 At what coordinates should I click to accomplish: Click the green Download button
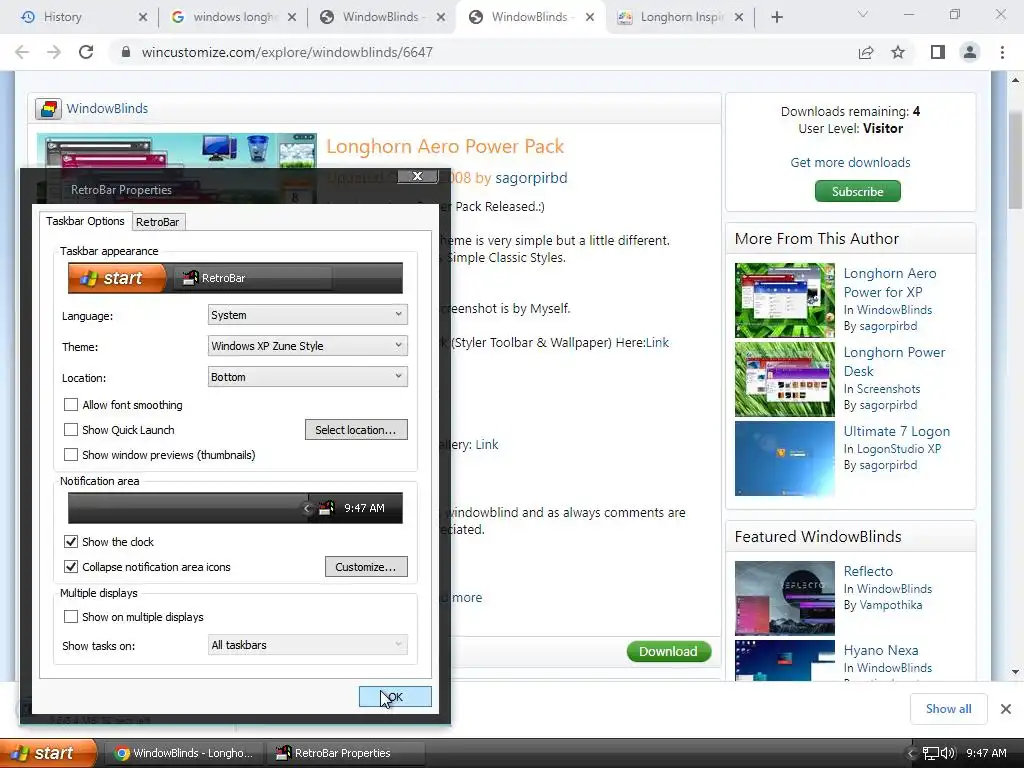point(669,651)
